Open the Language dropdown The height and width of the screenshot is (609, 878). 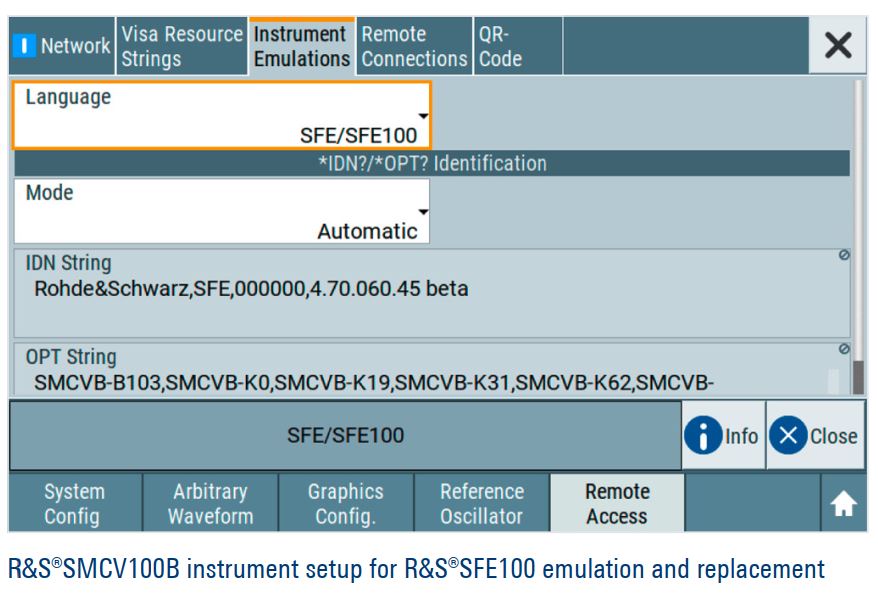click(x=222, y=116)
